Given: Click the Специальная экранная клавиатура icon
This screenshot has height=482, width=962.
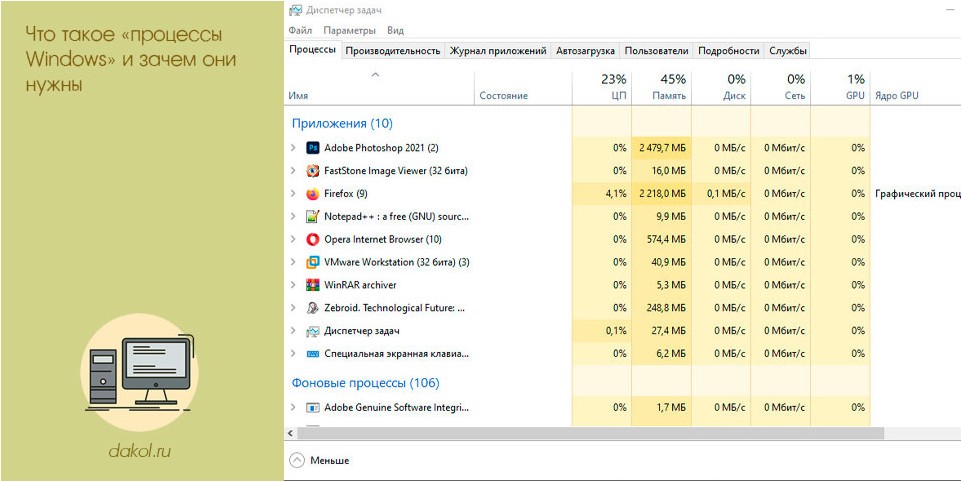Looking at the screenshot, I should 313,354.
